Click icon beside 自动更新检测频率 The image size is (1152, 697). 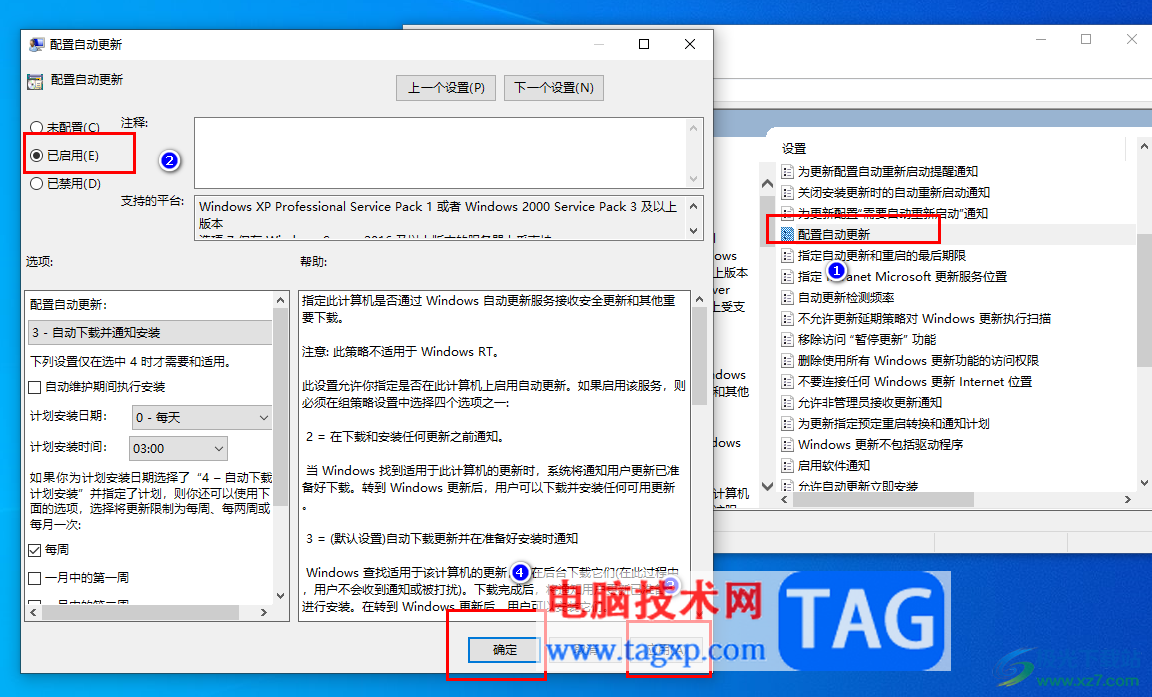coord(787,297)
